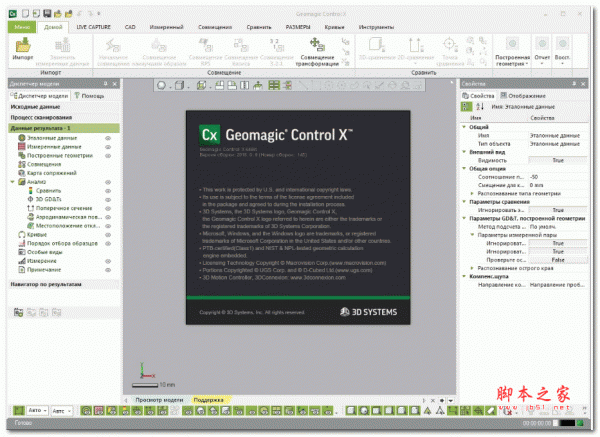Viewport: 600px width, 437px height.
Task: Collapse the Параметры сравнения group
Action: coord(464,202)
